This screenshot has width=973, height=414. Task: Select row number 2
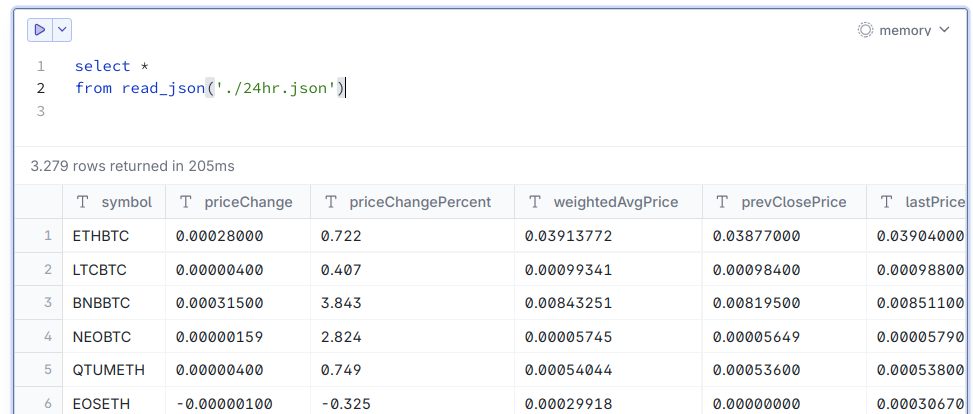38,269
